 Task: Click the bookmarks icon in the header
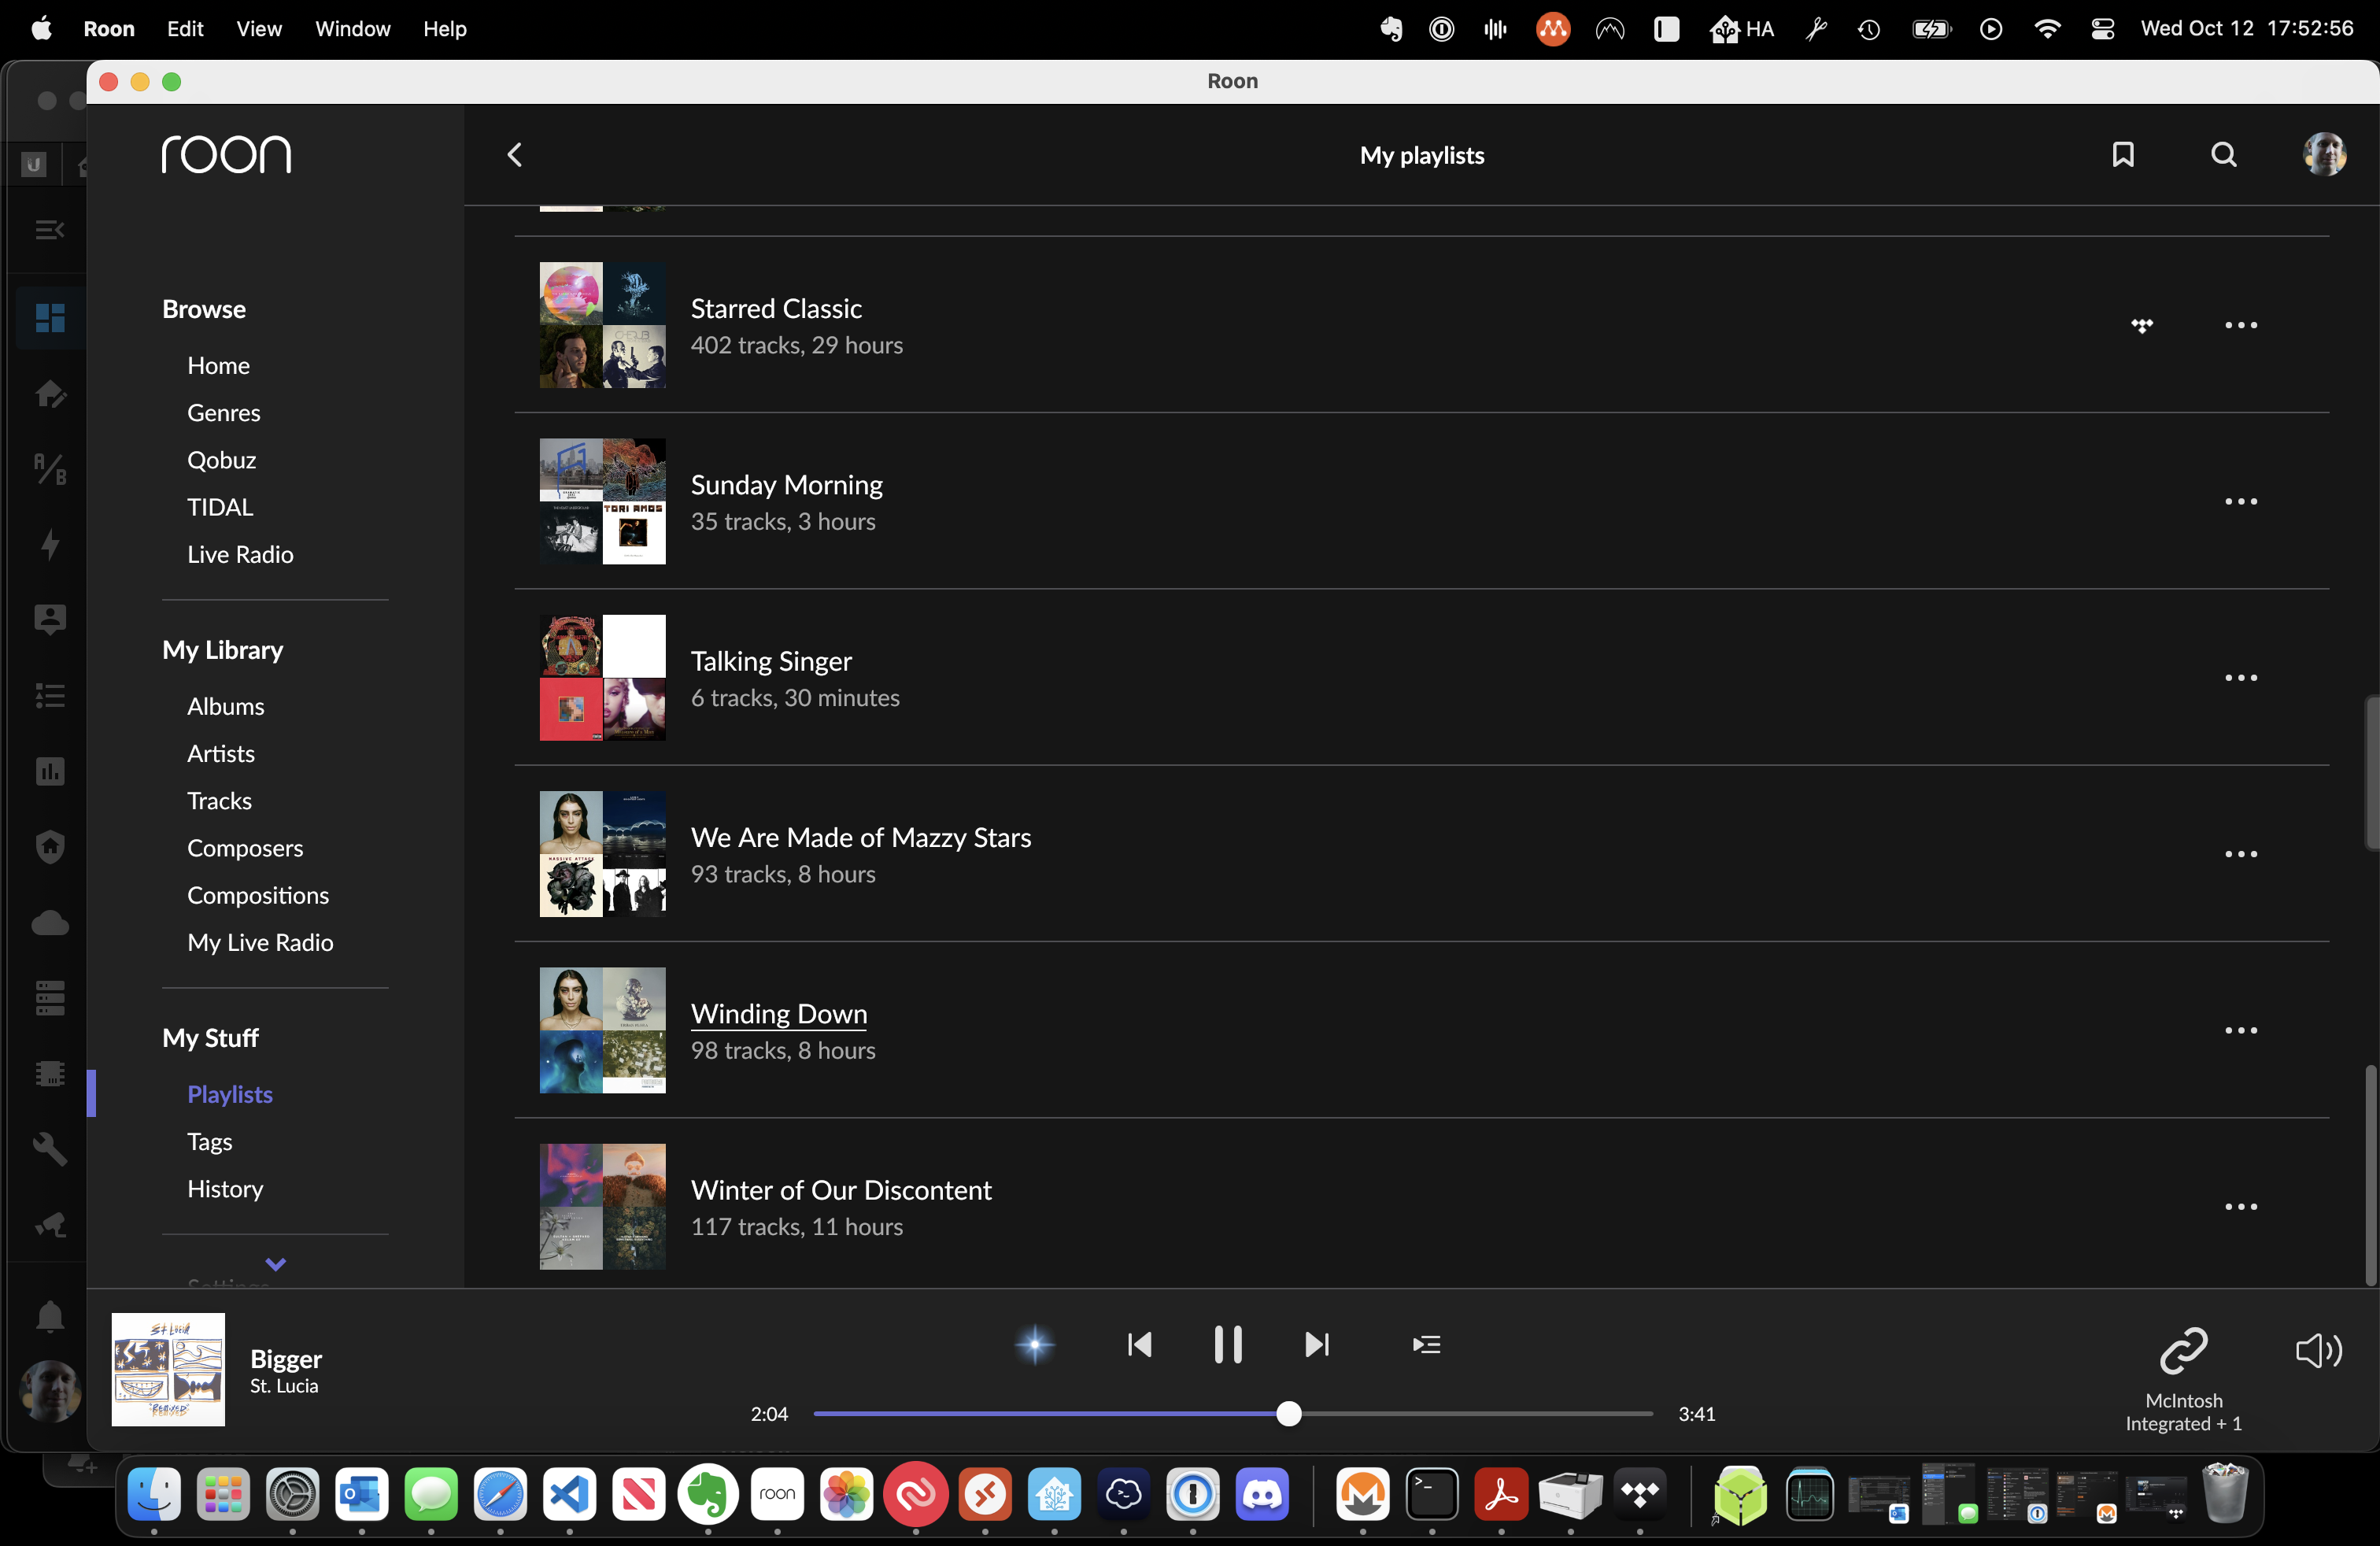[x=2124, y=154]
